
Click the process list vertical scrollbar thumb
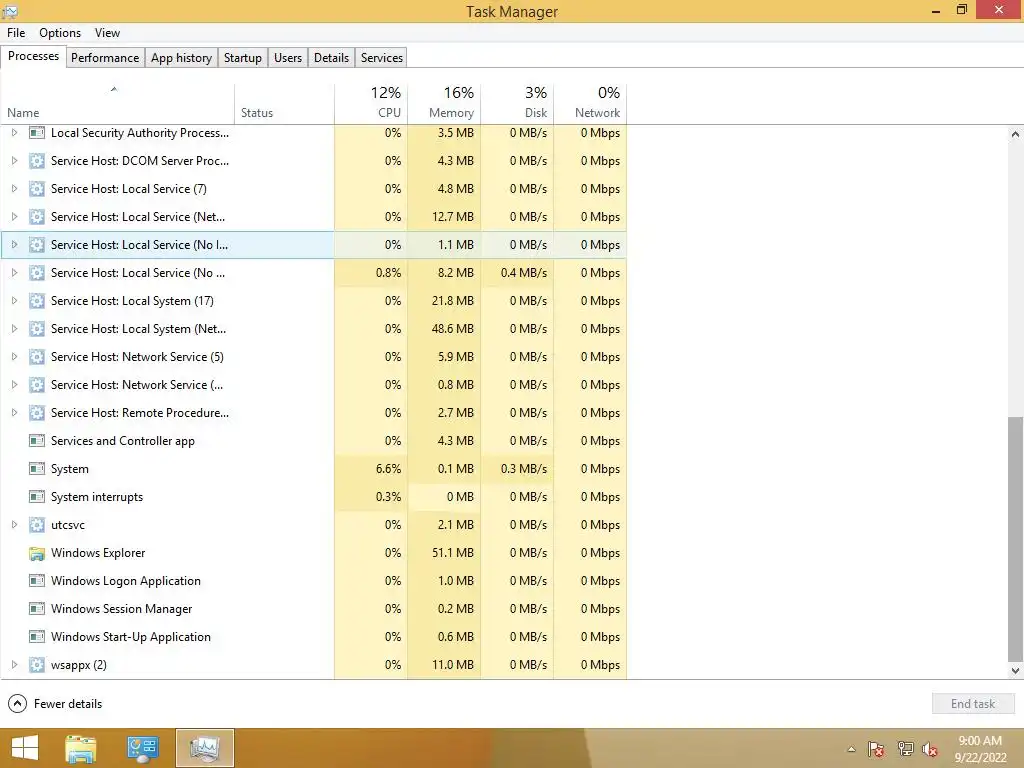point(1015,539)
